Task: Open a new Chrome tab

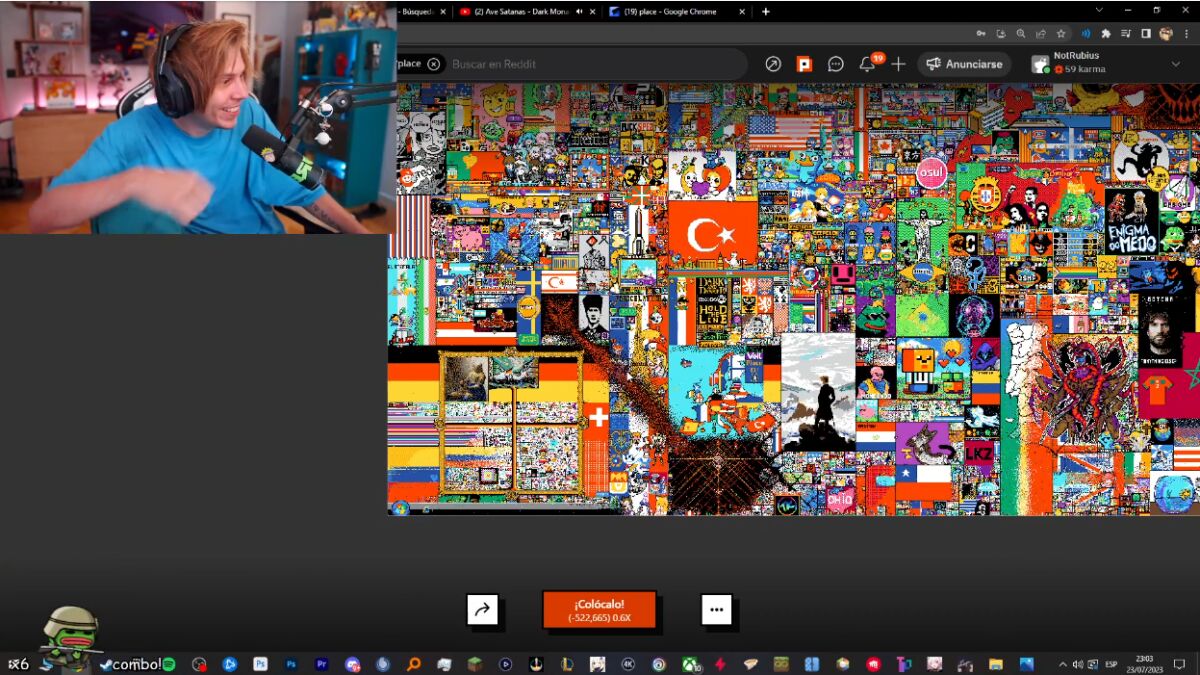Action: [x=766, y=12]
